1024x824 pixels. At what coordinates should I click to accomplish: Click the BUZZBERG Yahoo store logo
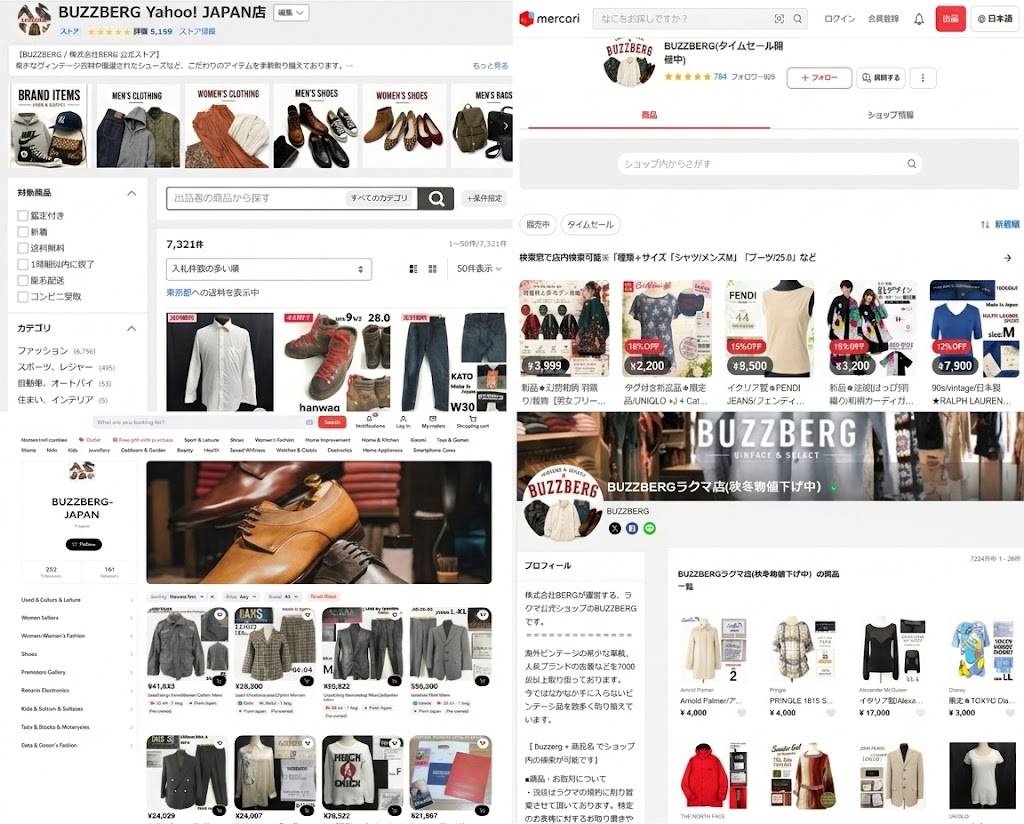34,19
